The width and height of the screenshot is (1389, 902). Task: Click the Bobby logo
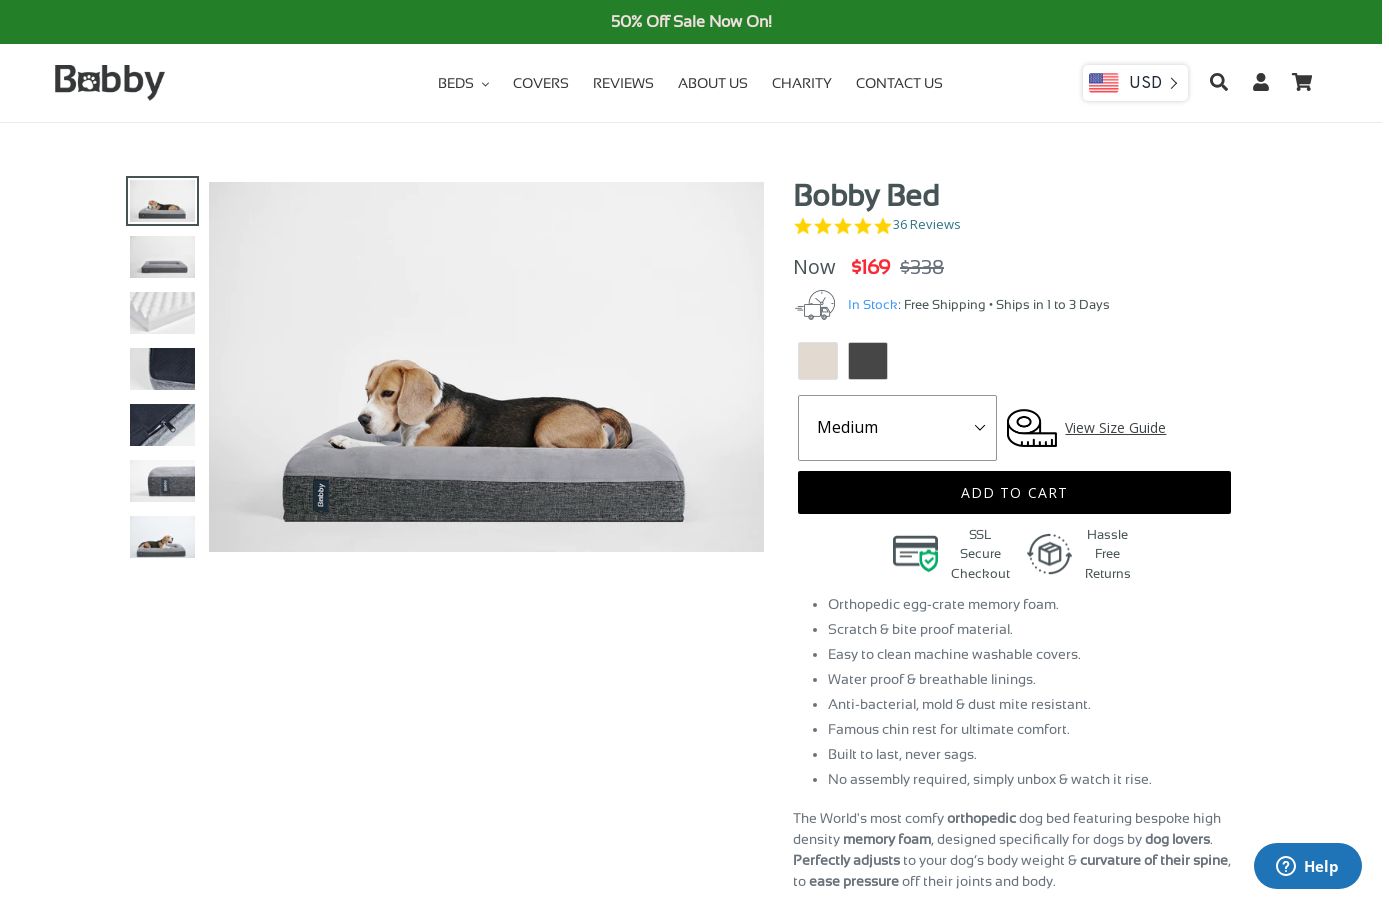pyautogui.click(x=110, y=82)
